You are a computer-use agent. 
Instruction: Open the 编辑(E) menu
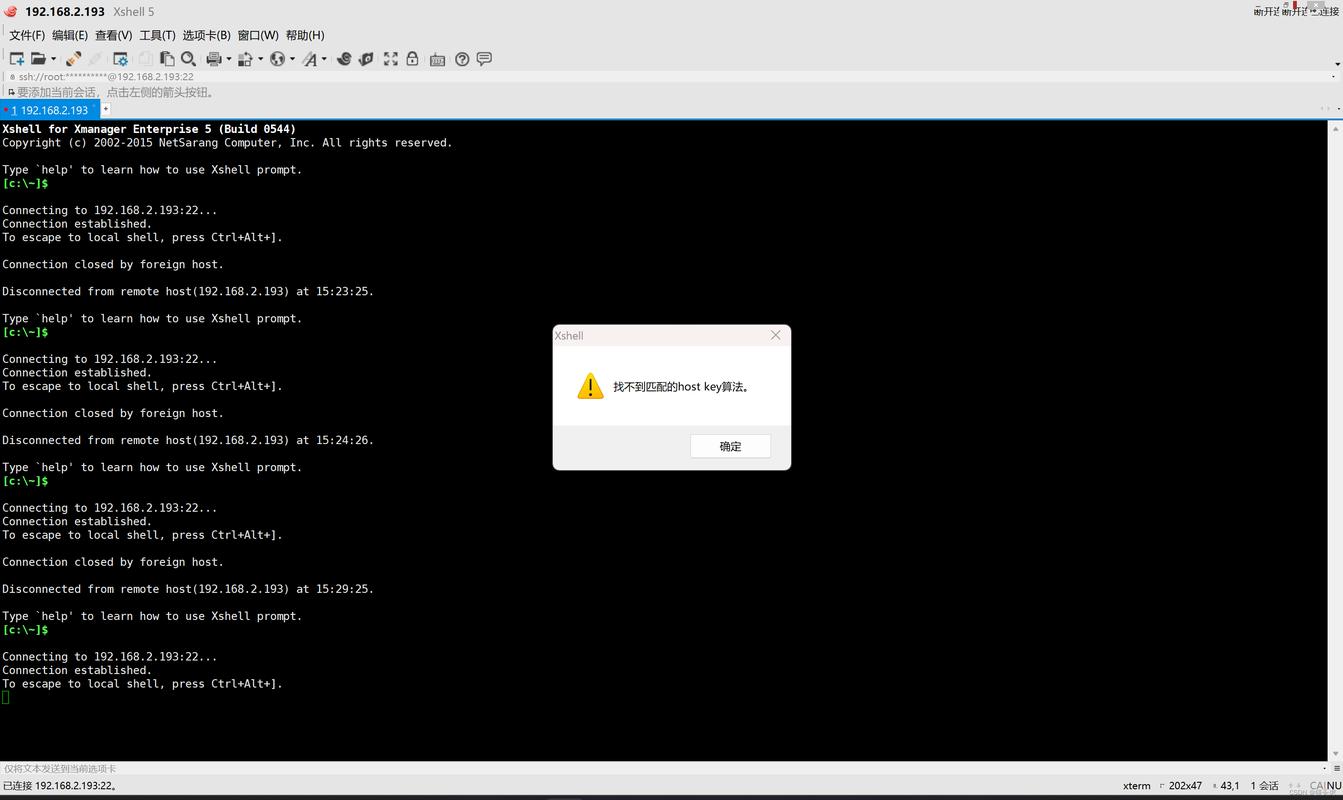click(x=70, y=35)
